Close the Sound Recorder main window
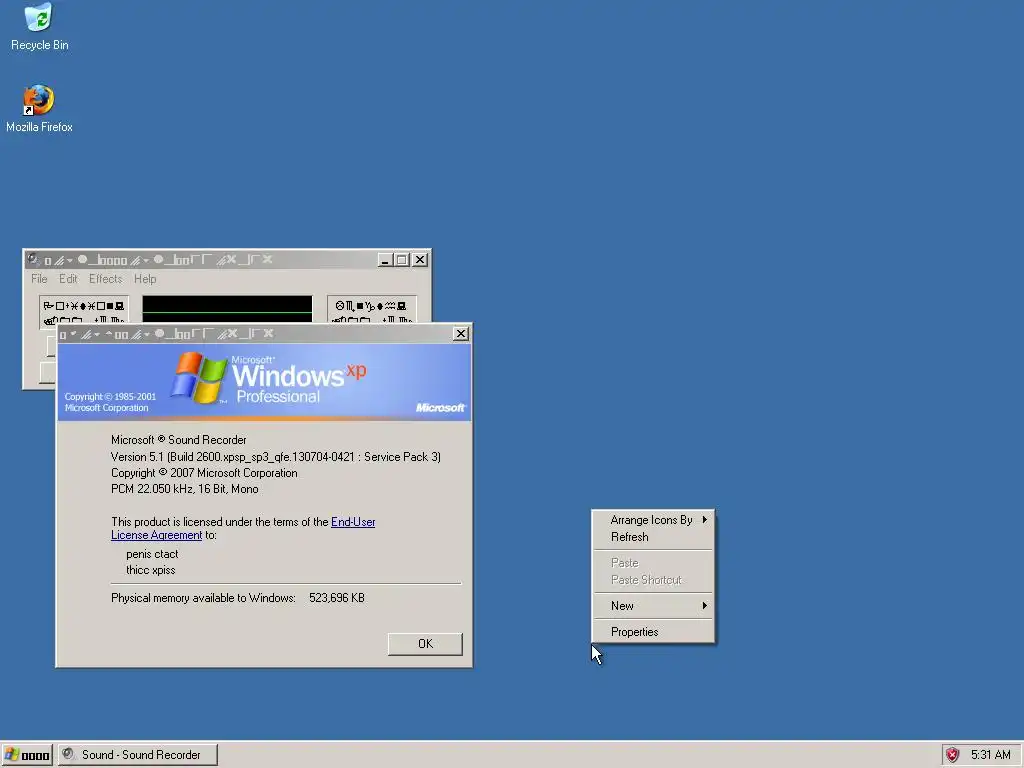 pos(420,260)
